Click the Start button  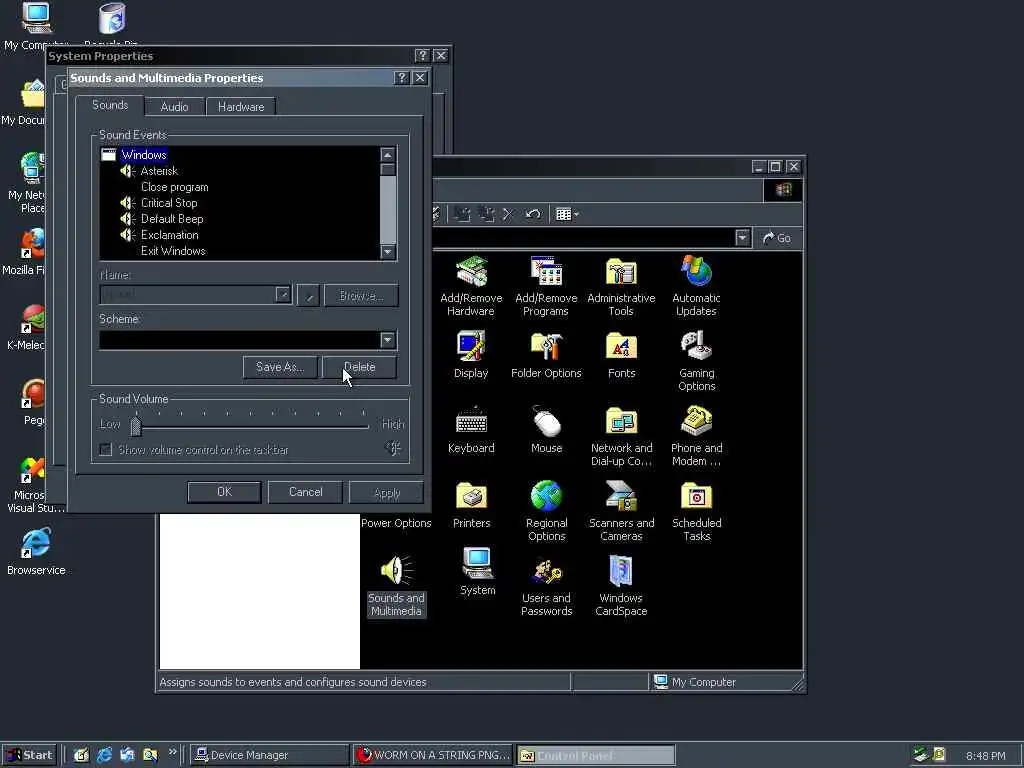point(29,755)
